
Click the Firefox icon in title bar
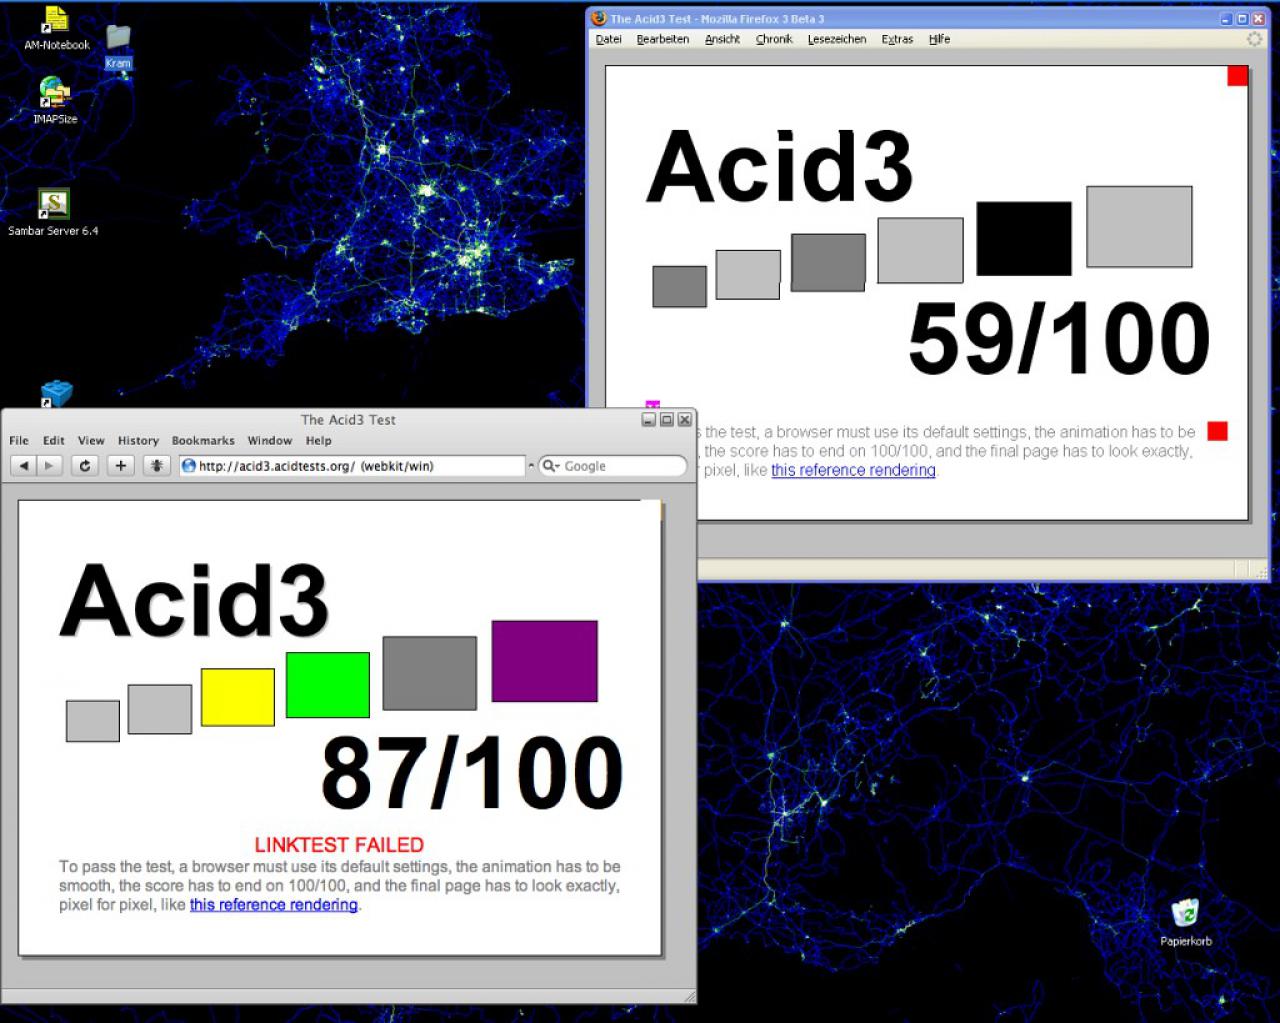click(x=599, y=18)
